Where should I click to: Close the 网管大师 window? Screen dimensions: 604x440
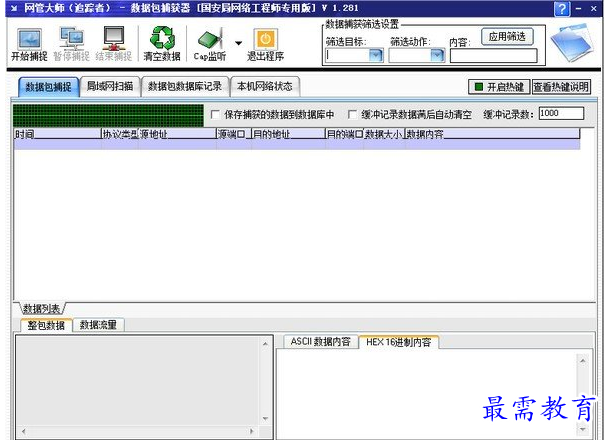[594, 8]
